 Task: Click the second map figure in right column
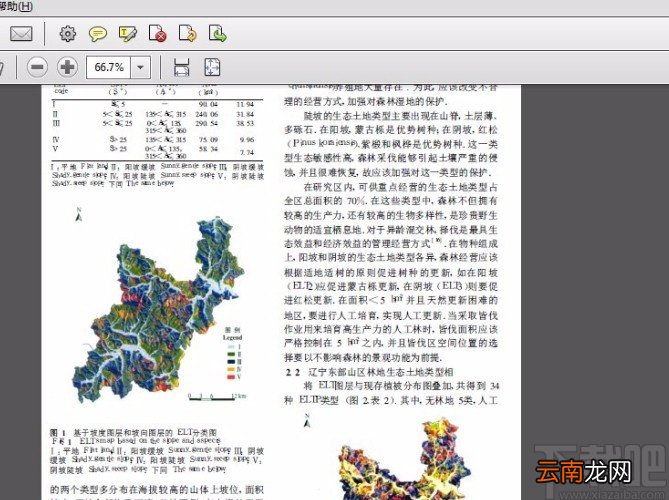405,459
